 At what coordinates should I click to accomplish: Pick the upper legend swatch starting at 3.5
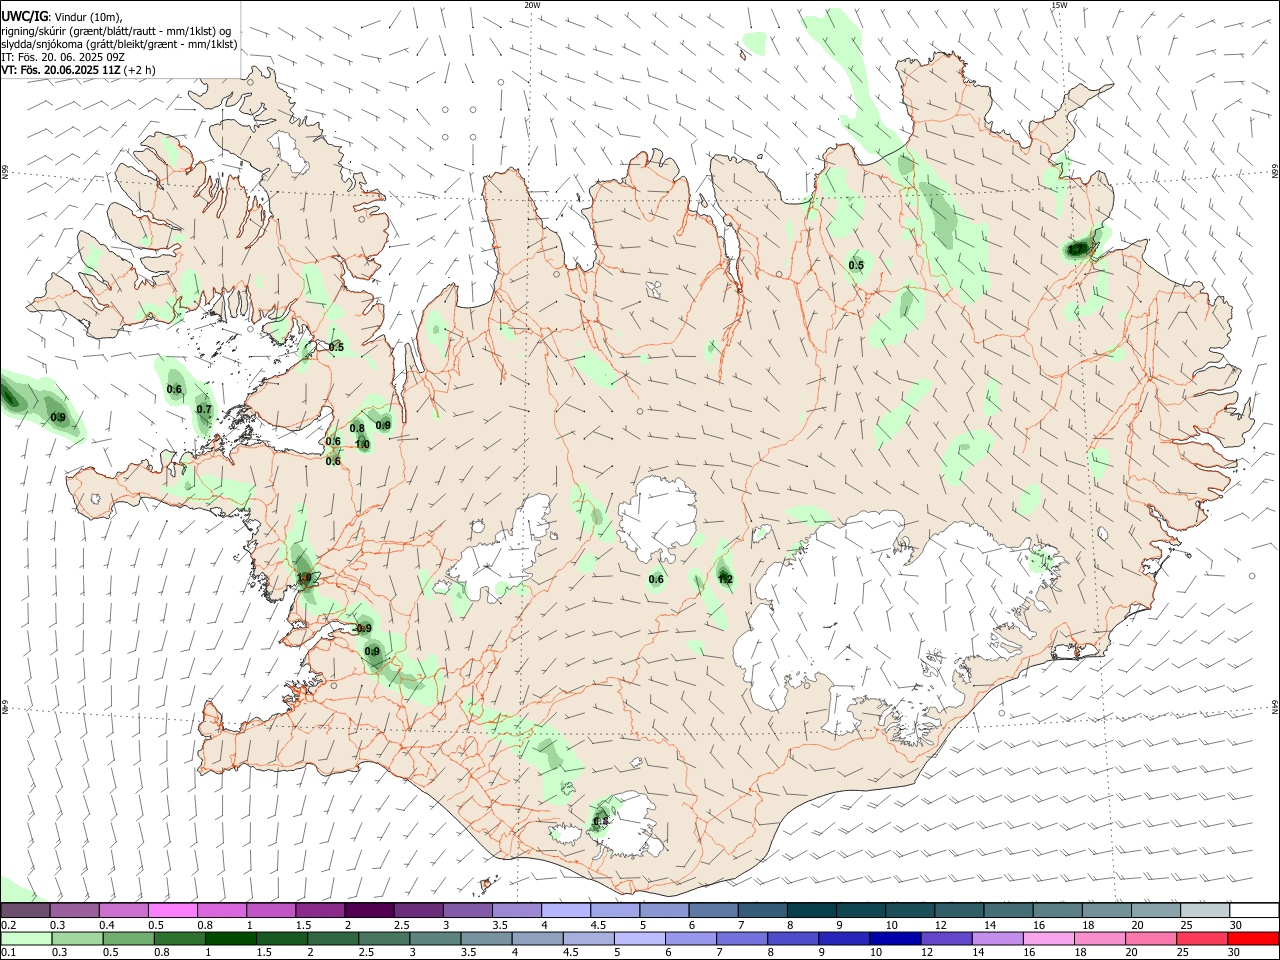[x=516, y=911]
